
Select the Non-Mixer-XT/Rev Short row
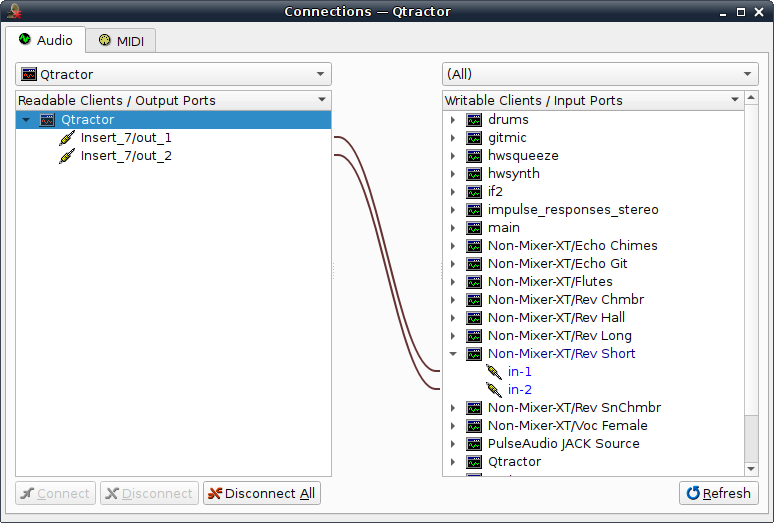click(x=593, y=354)
